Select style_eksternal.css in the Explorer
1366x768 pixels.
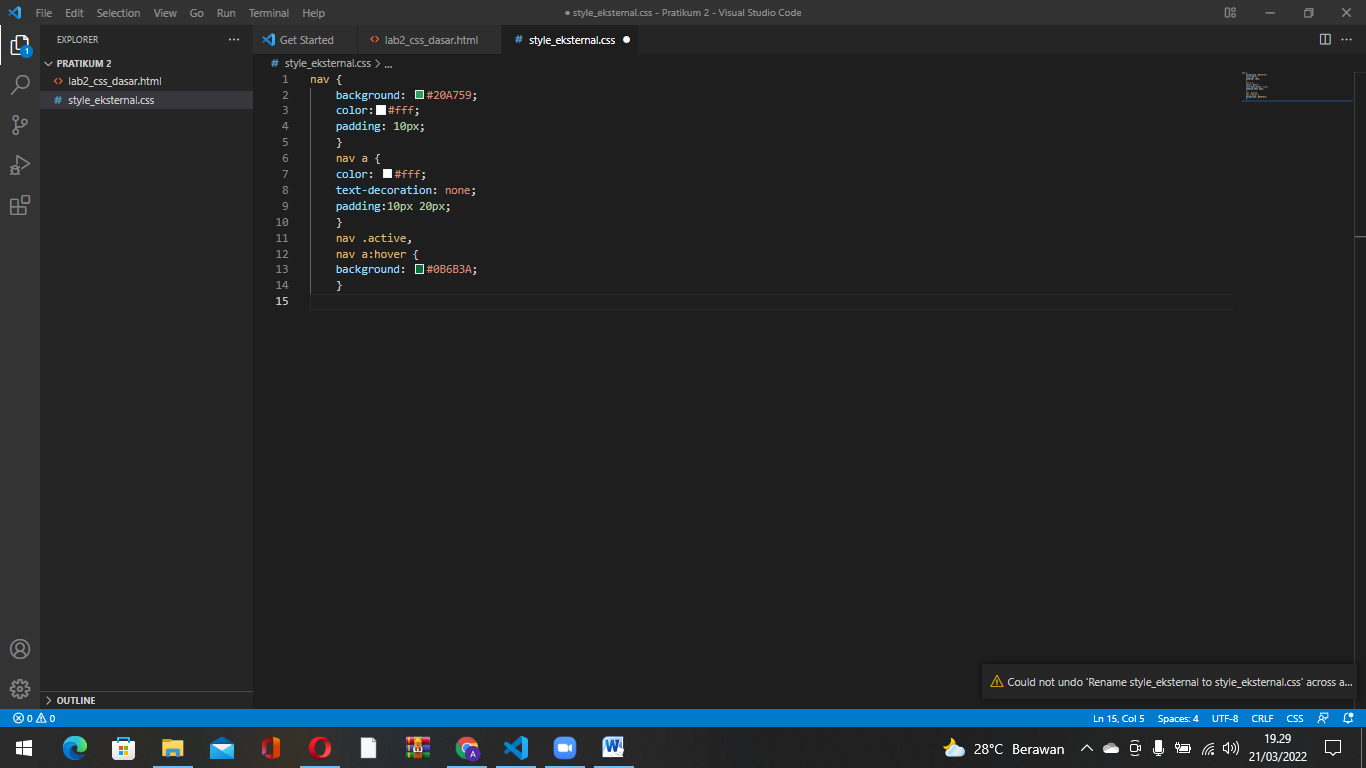(x=110, y=100)
